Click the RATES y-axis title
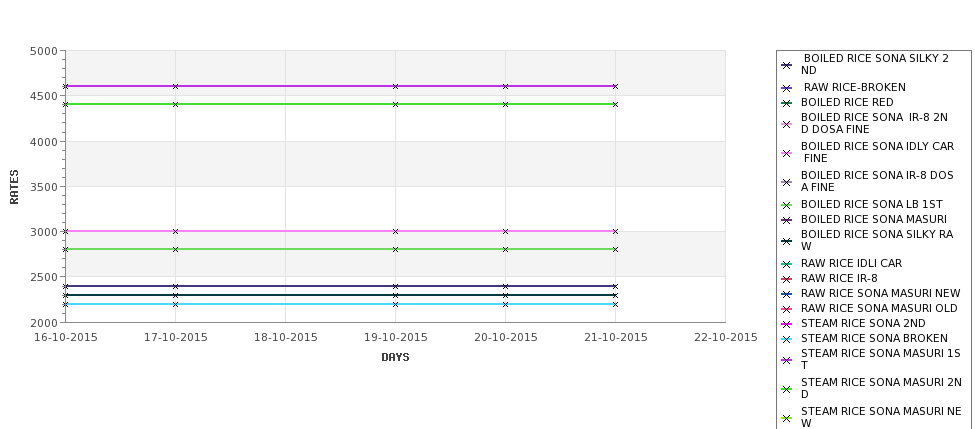975x429 pixels. [x=14, y=187]
